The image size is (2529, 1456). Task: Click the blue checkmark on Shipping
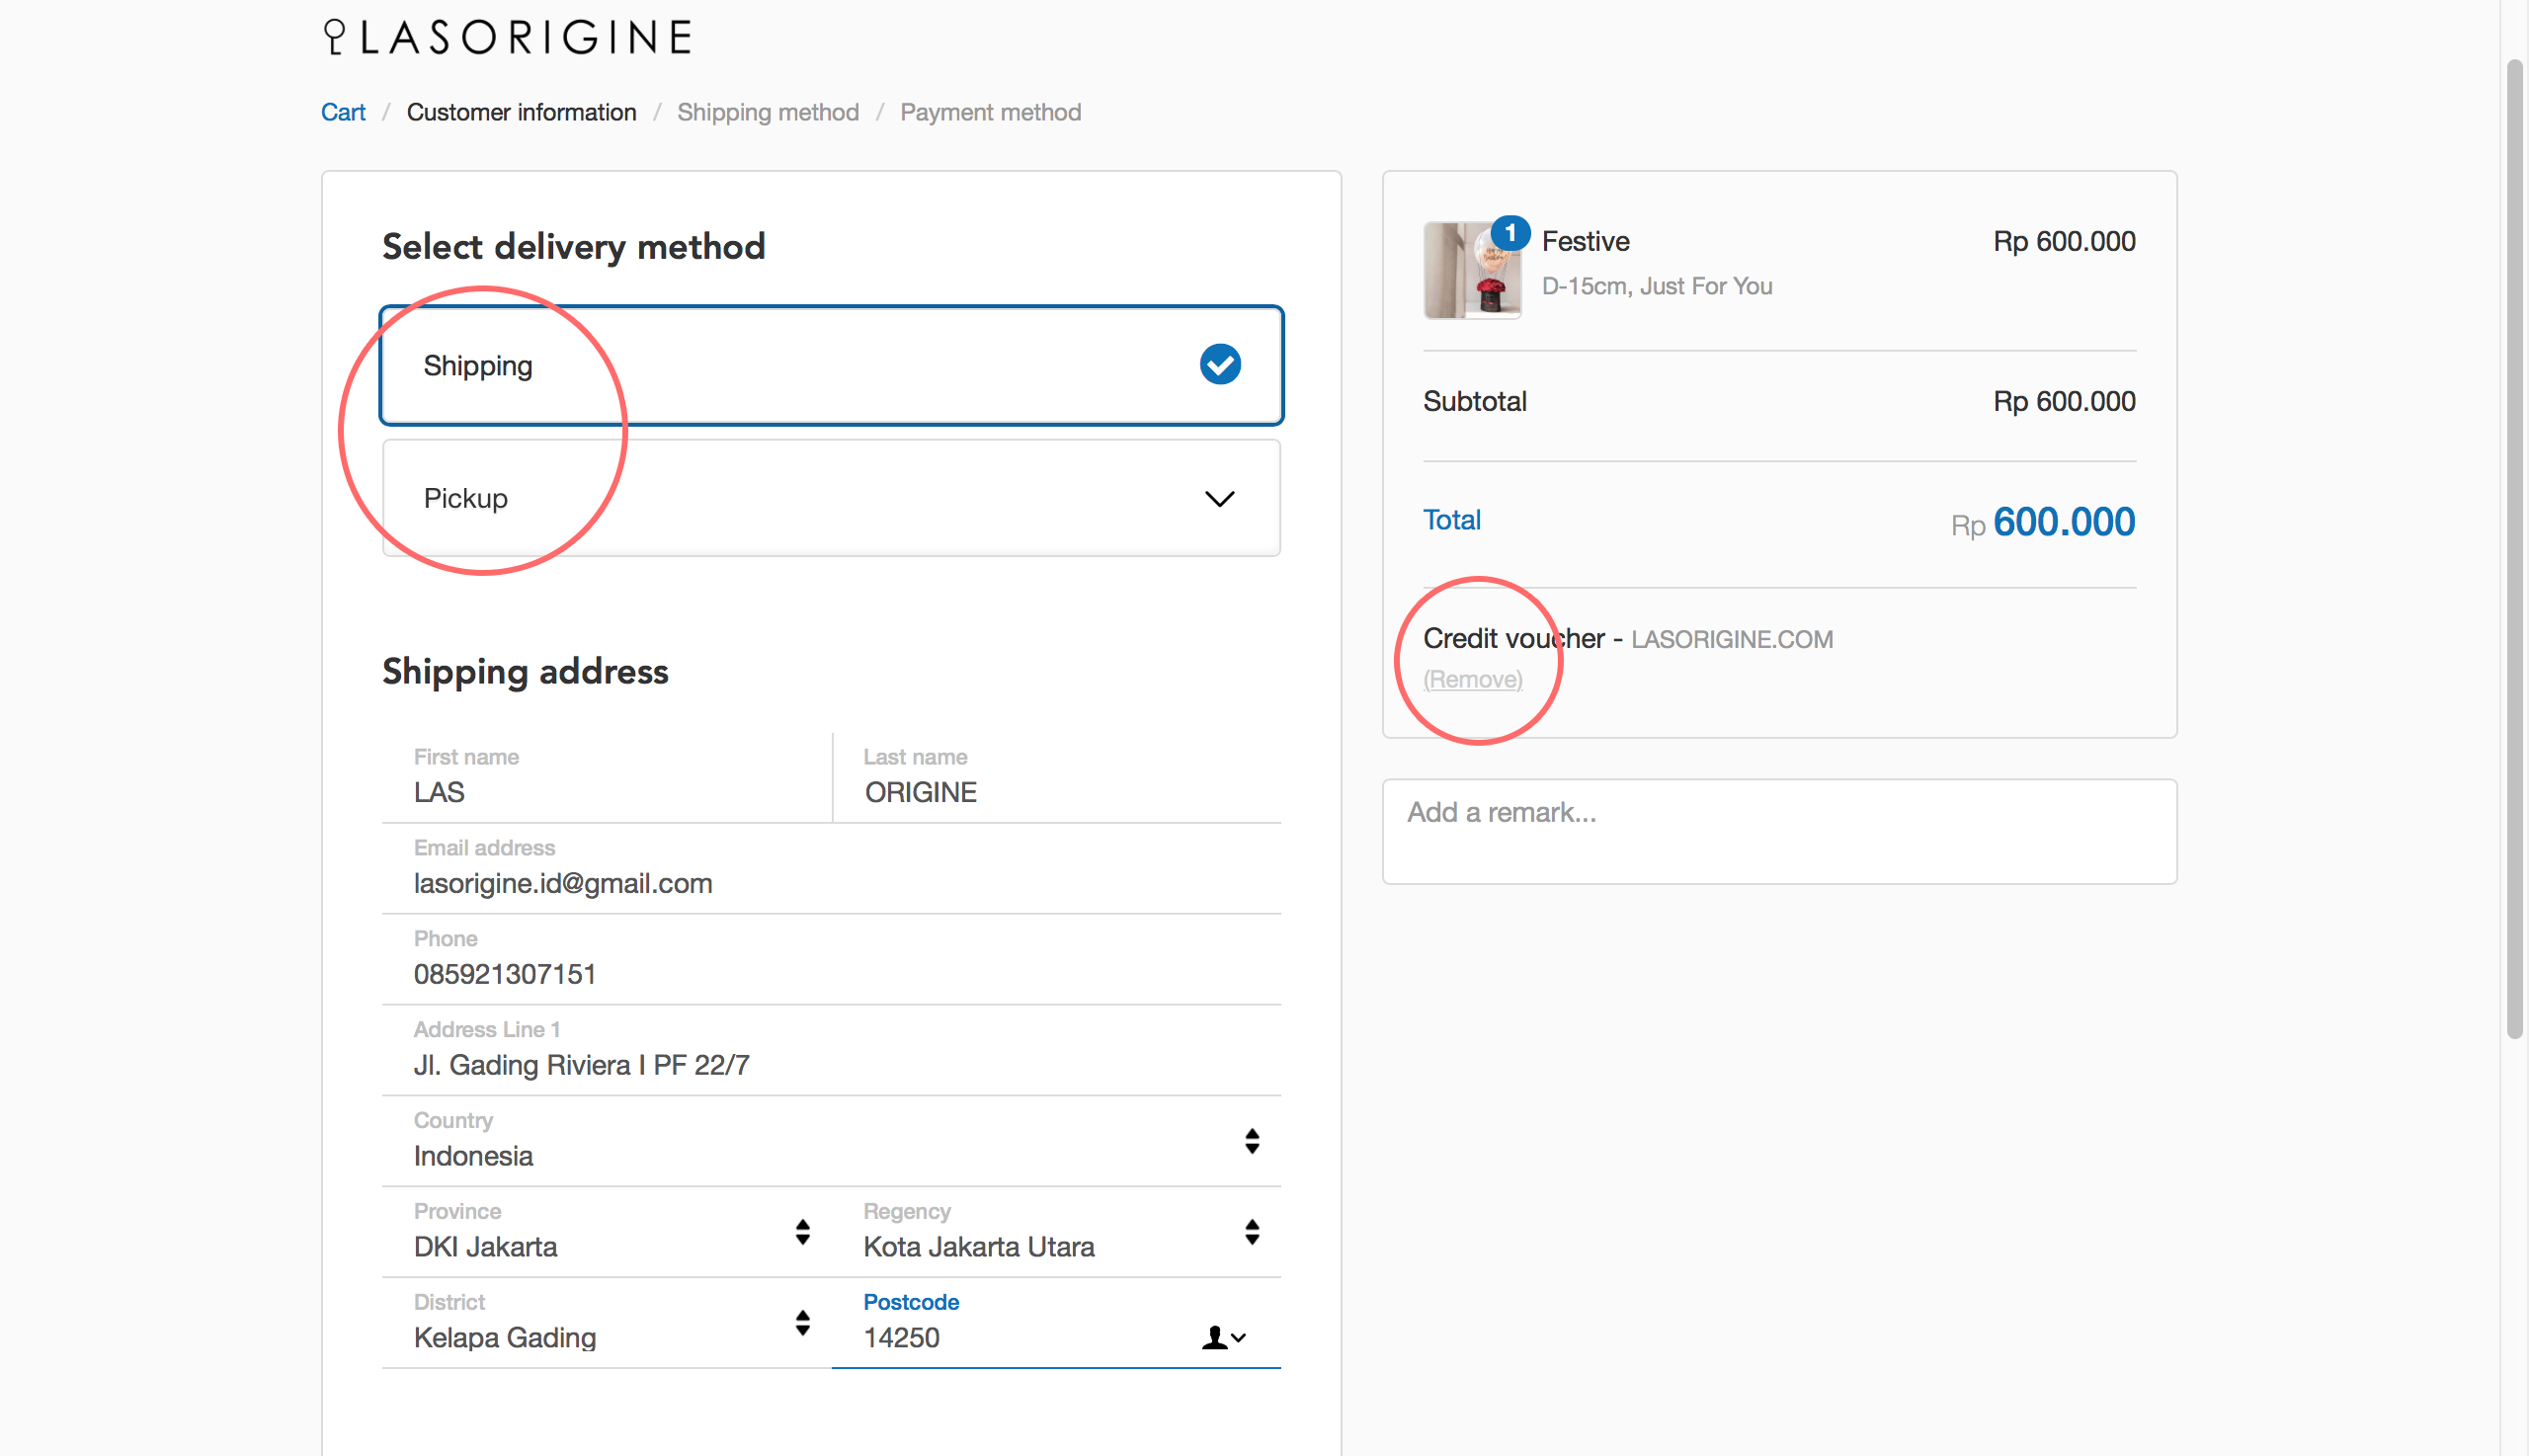pyautogui.click(x=1220, y=365)
